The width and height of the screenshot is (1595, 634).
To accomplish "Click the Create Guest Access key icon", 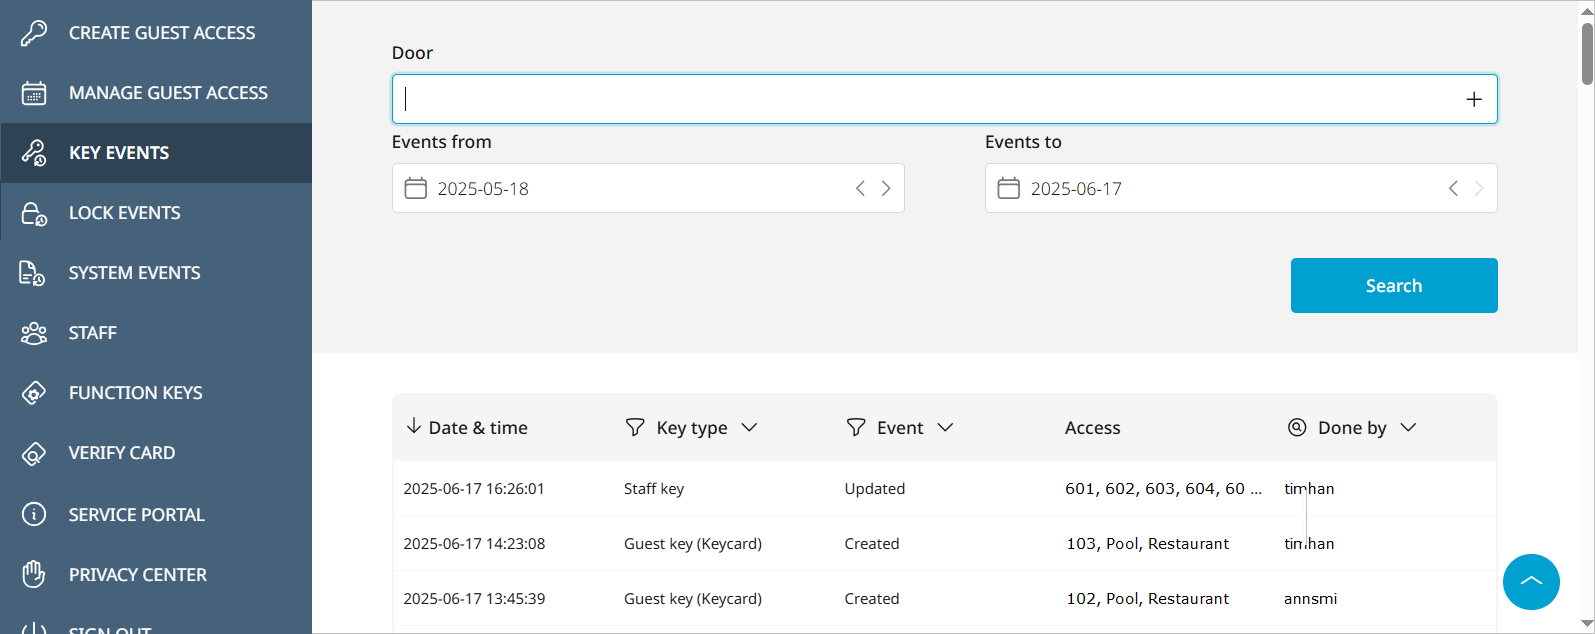I will click(x=34, y=33).
